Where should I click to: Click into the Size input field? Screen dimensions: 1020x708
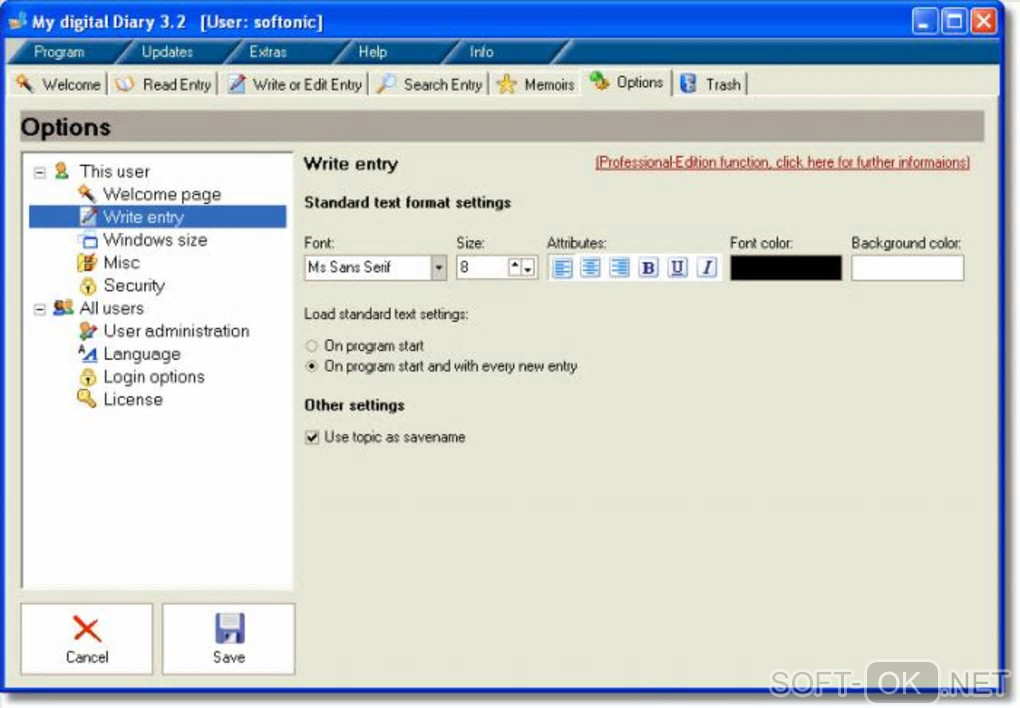(x=482, y=267)
